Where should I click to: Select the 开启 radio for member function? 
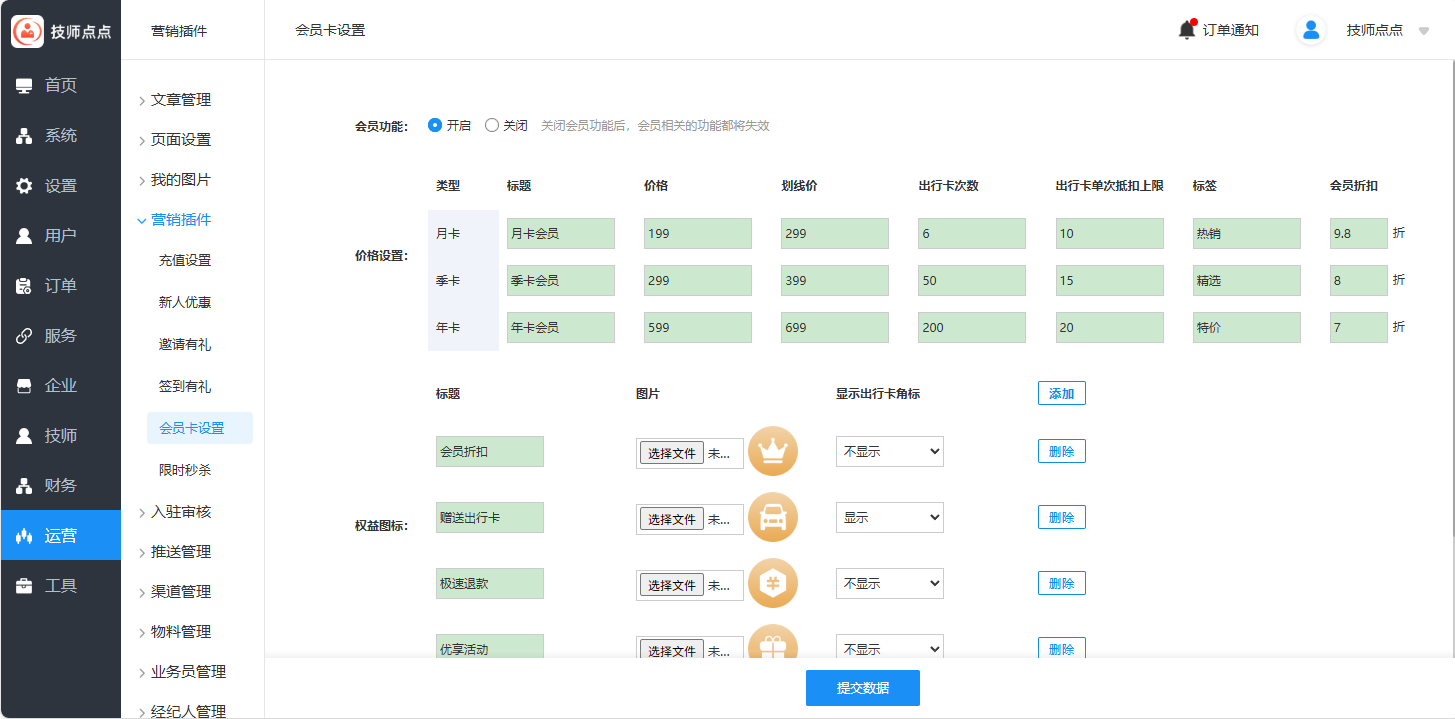click(435, 126)
